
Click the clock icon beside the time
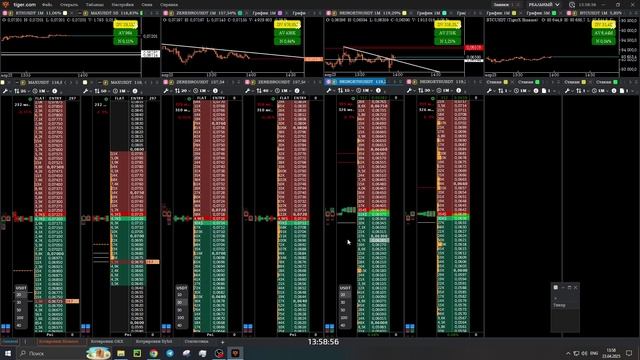tap(572, 5)
